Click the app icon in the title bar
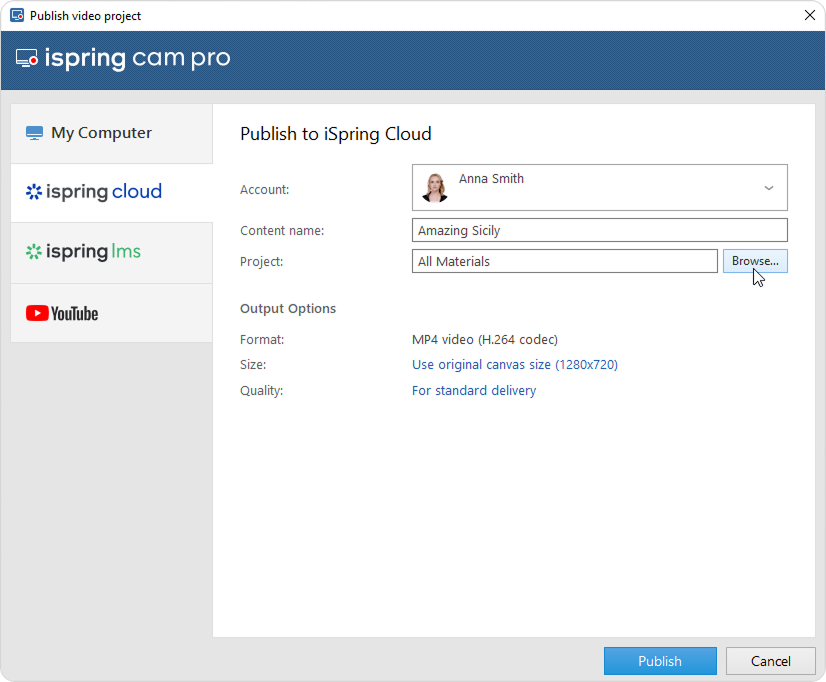Viewport: 826px width, 682px height. coord(16,16)
